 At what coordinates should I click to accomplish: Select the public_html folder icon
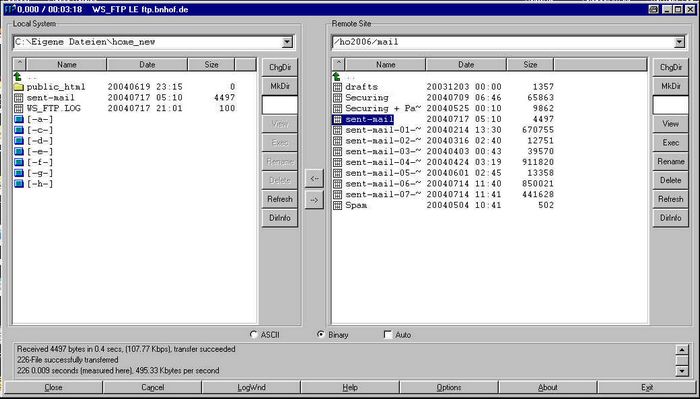coord(18,87)
